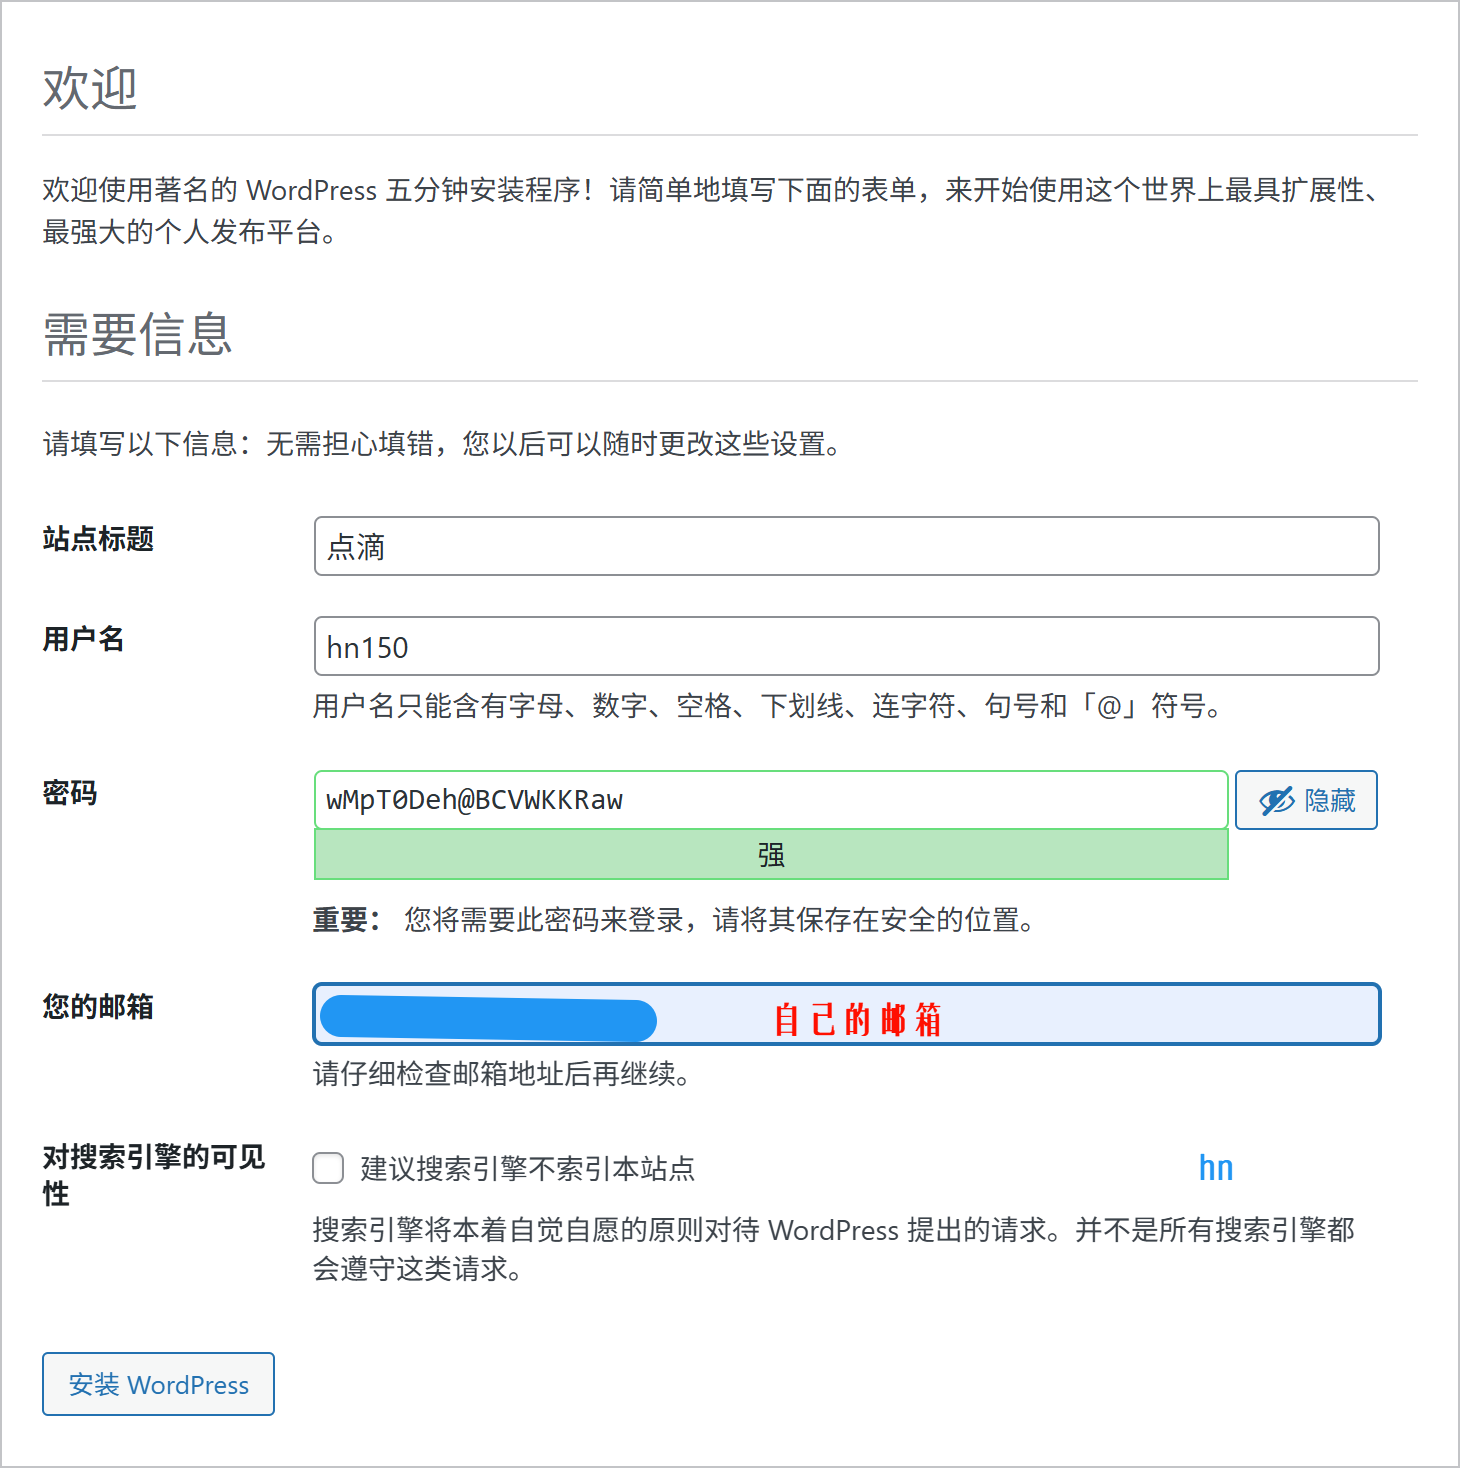Click the 重要 password notice text

[674, 920]
